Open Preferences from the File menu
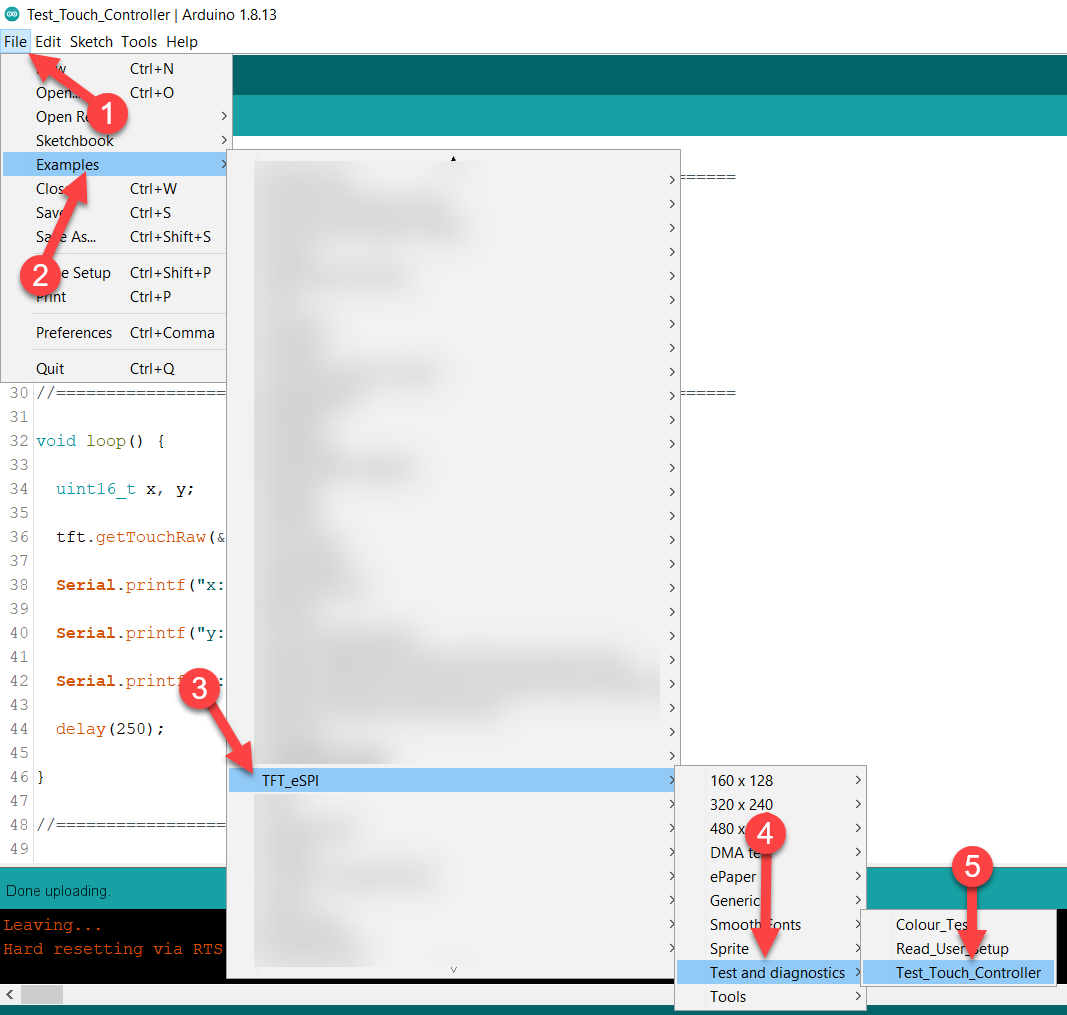1067x1015 pixels. (115, 333)
